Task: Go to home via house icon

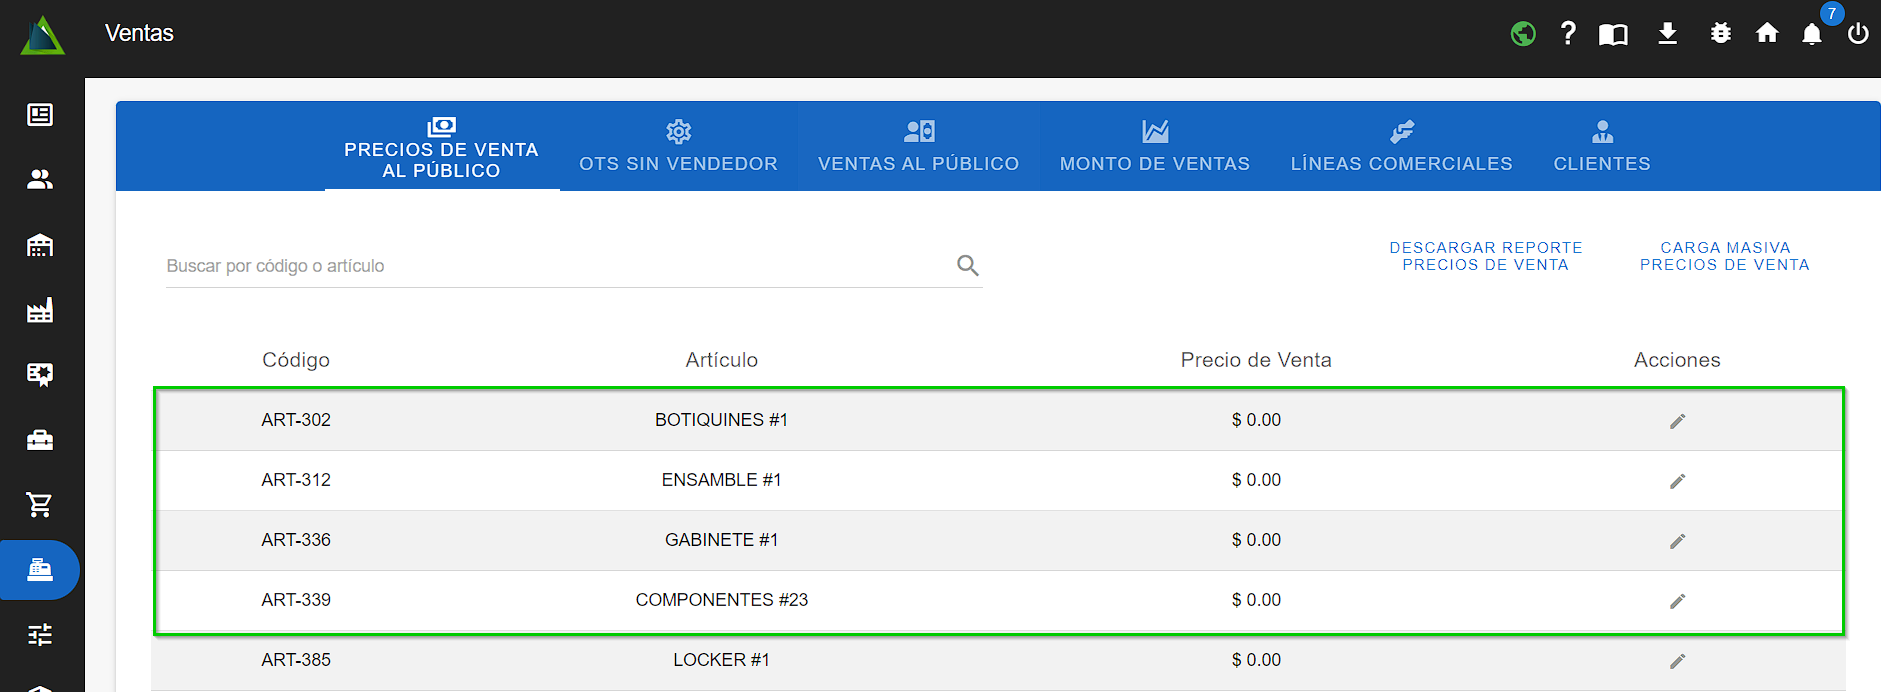Action: pos(1767,34)
